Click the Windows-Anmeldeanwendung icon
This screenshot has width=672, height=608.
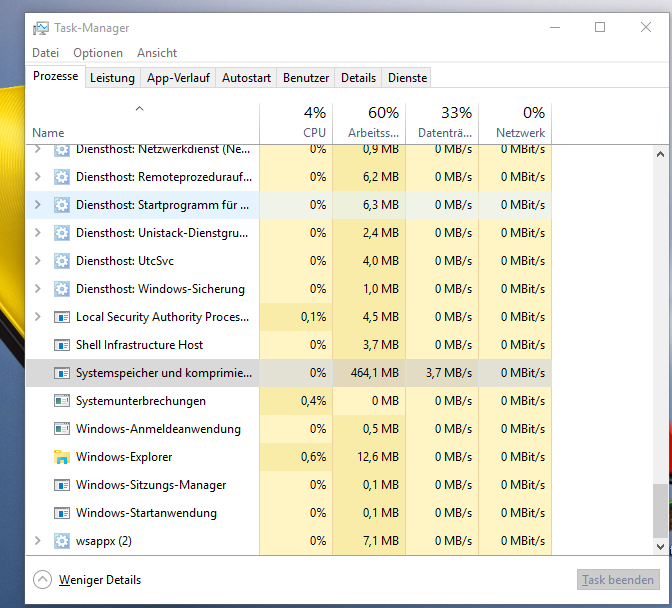(62, 429)
